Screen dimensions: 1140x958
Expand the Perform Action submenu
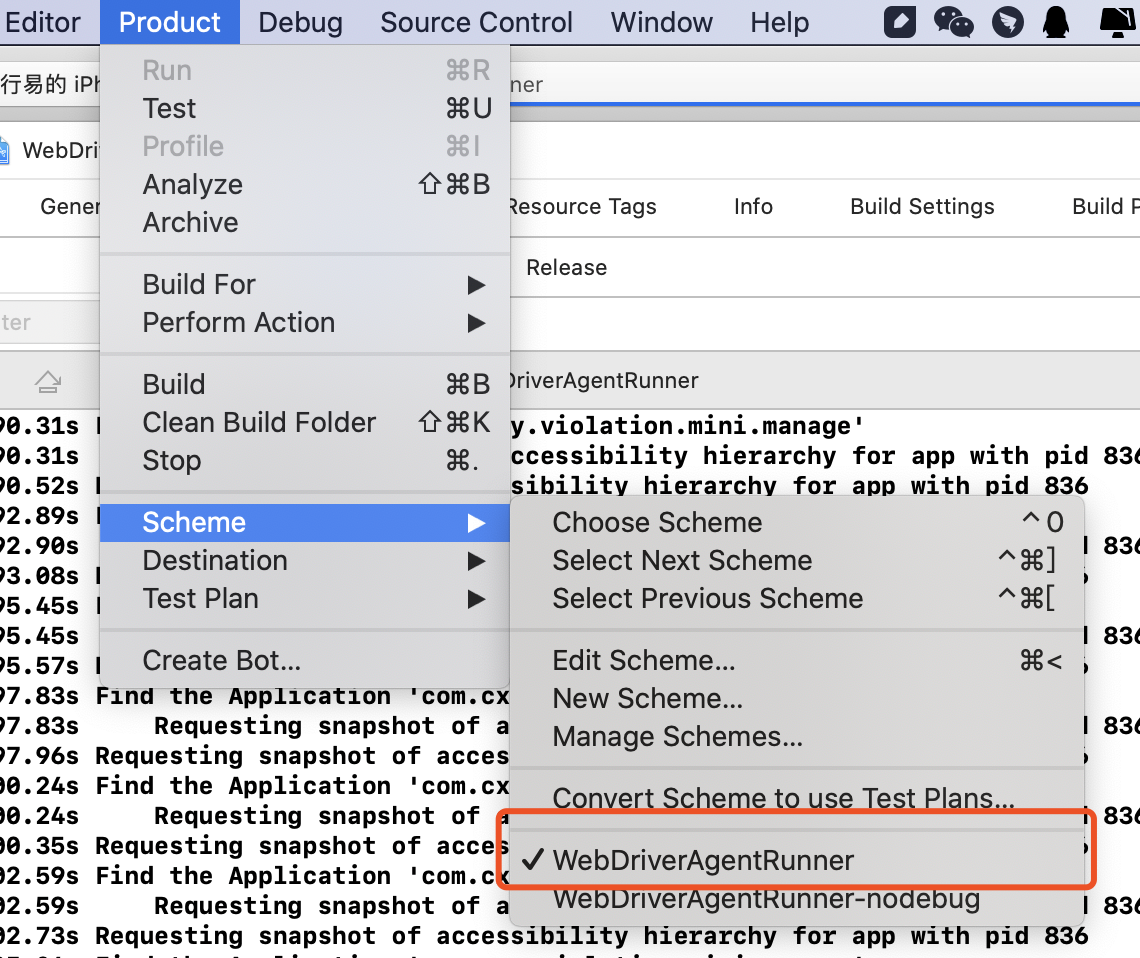[305, 322]
